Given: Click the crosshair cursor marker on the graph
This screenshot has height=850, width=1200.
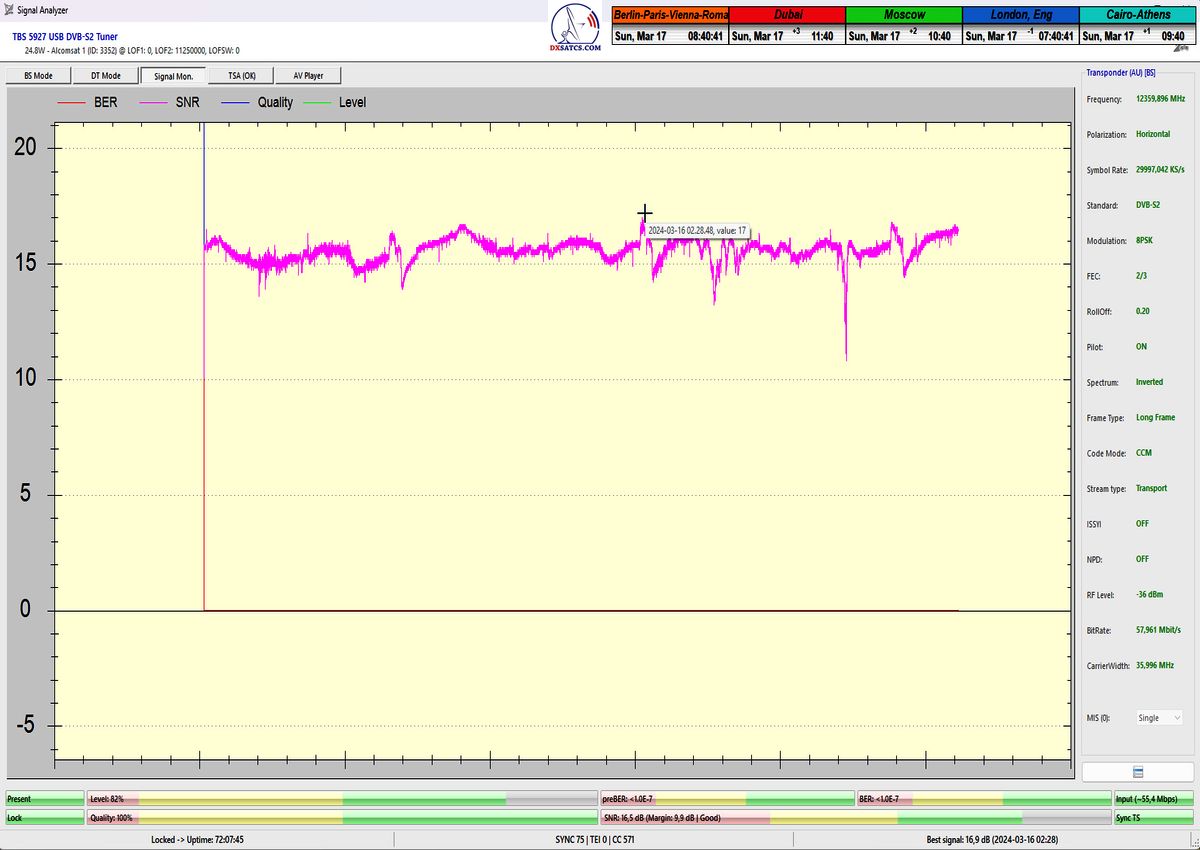Looking at the screenshot, I should click(645, 213).
